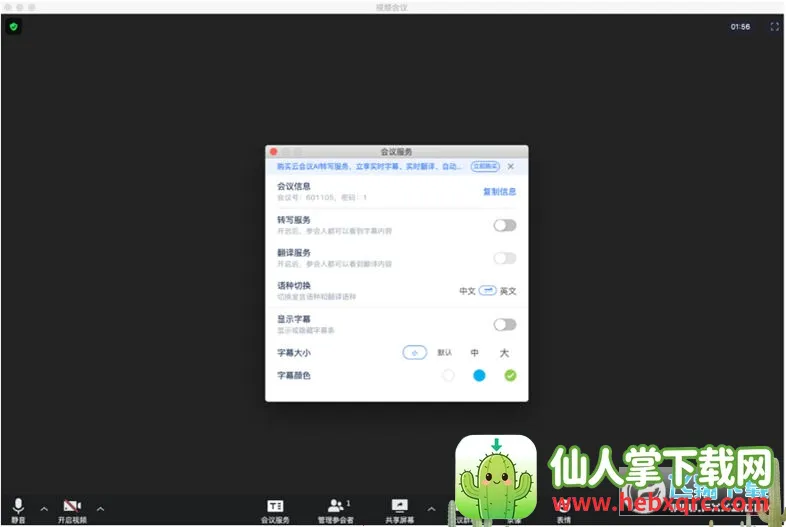Expand the share screen options arrow
Viewport: 786px width, 527px height.
(431, 508)
